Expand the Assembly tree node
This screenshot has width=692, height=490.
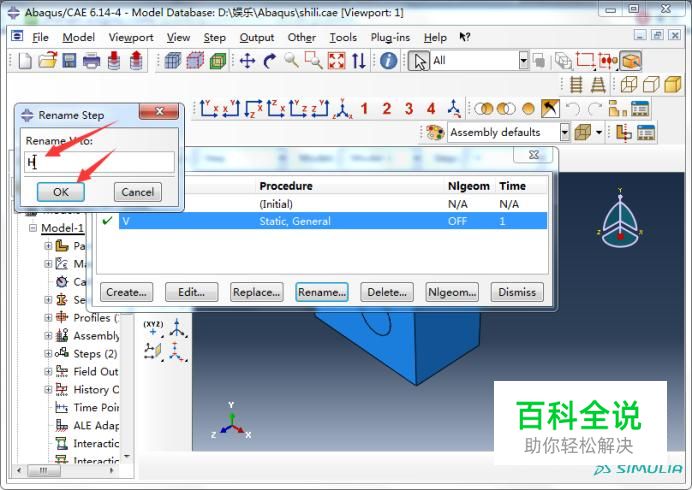[x=48, y=335]
